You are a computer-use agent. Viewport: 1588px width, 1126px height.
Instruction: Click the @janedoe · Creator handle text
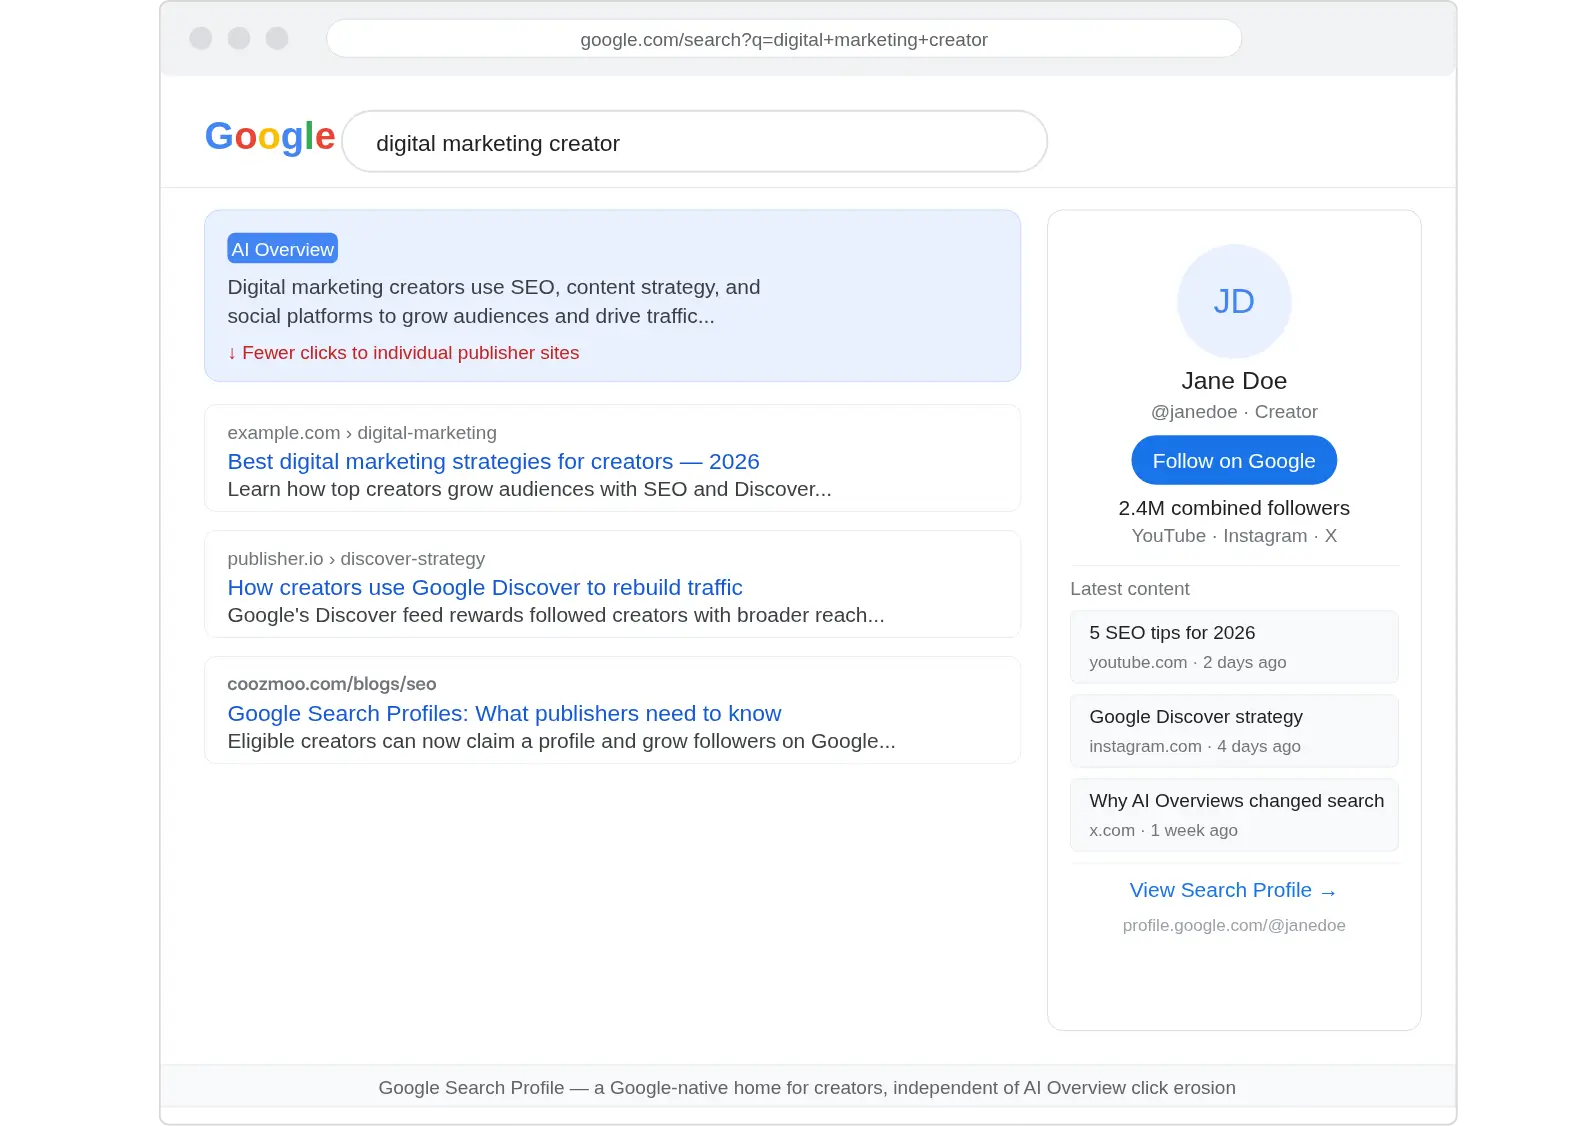pos(1234,412)
